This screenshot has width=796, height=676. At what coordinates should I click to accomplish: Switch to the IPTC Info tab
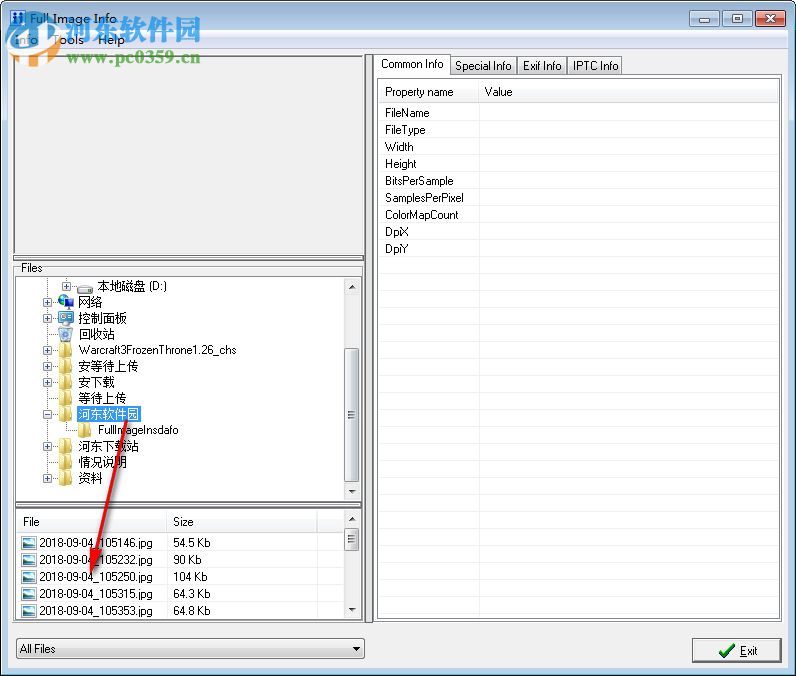[595, 66]
